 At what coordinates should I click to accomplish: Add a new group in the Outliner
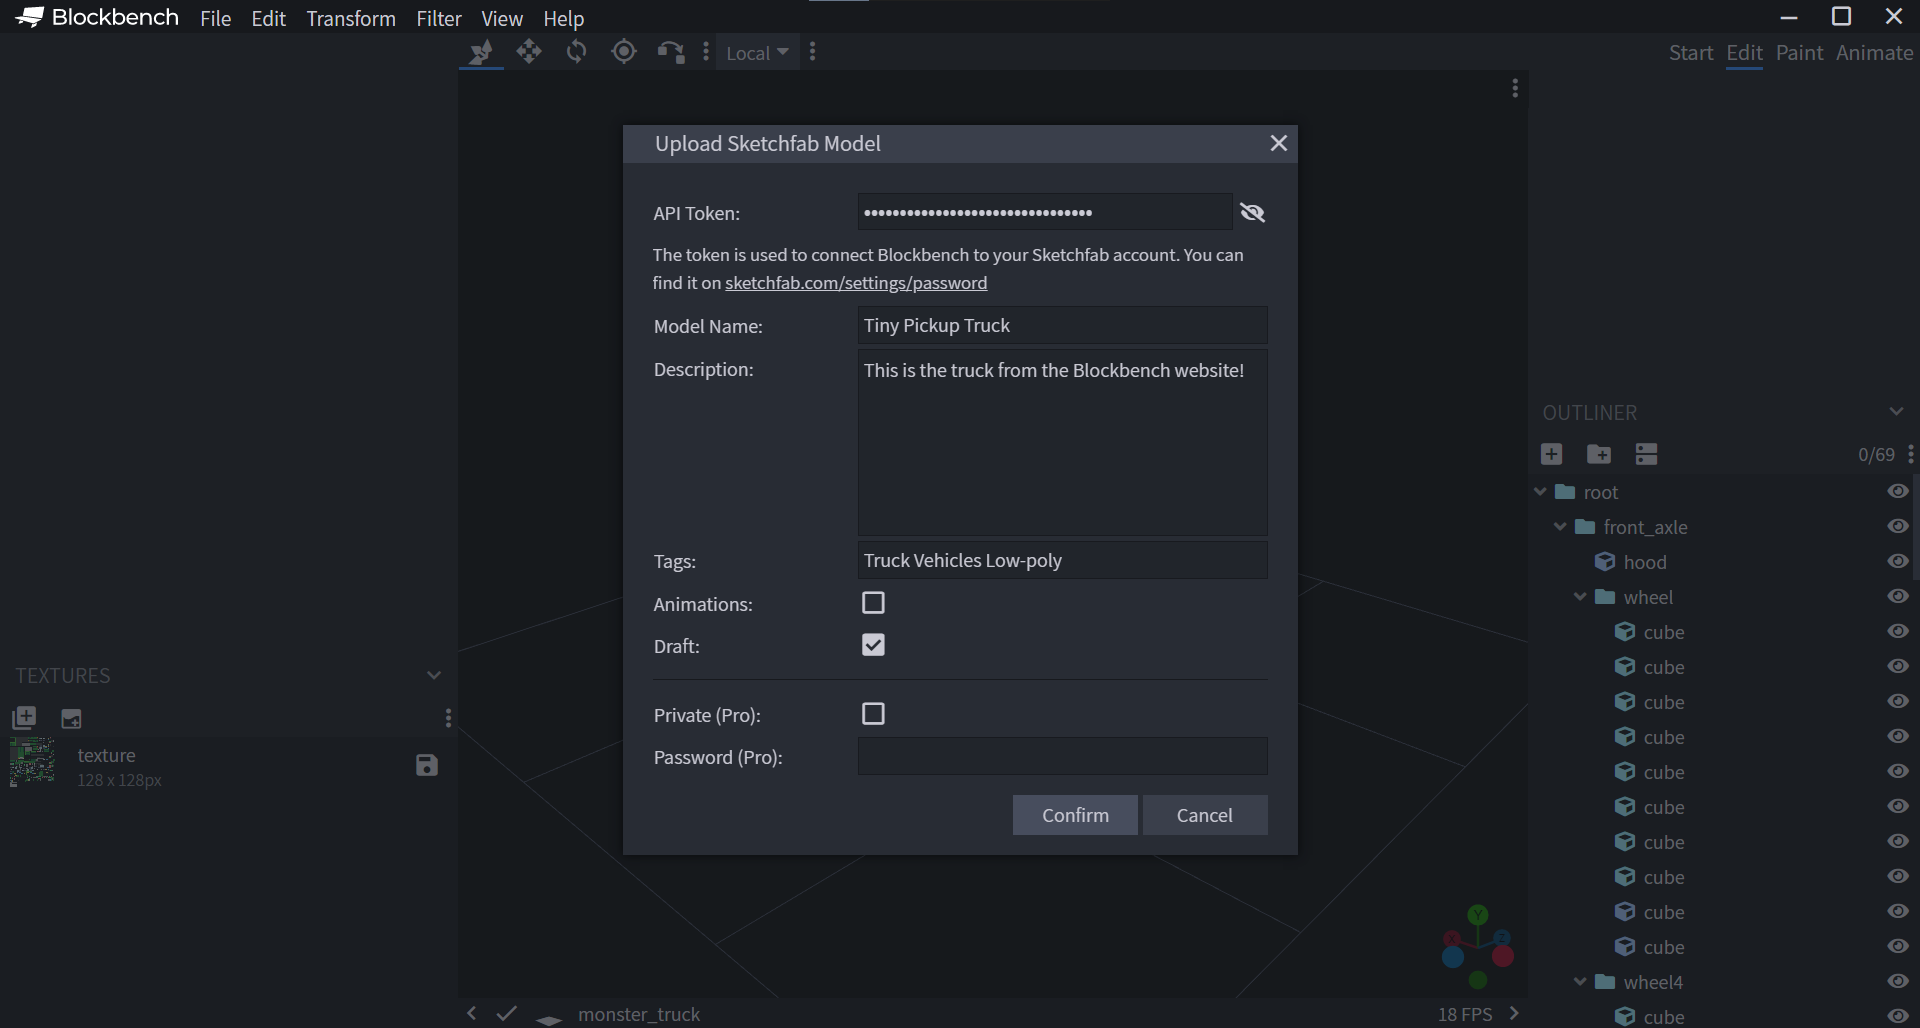tap(1599, 453)
